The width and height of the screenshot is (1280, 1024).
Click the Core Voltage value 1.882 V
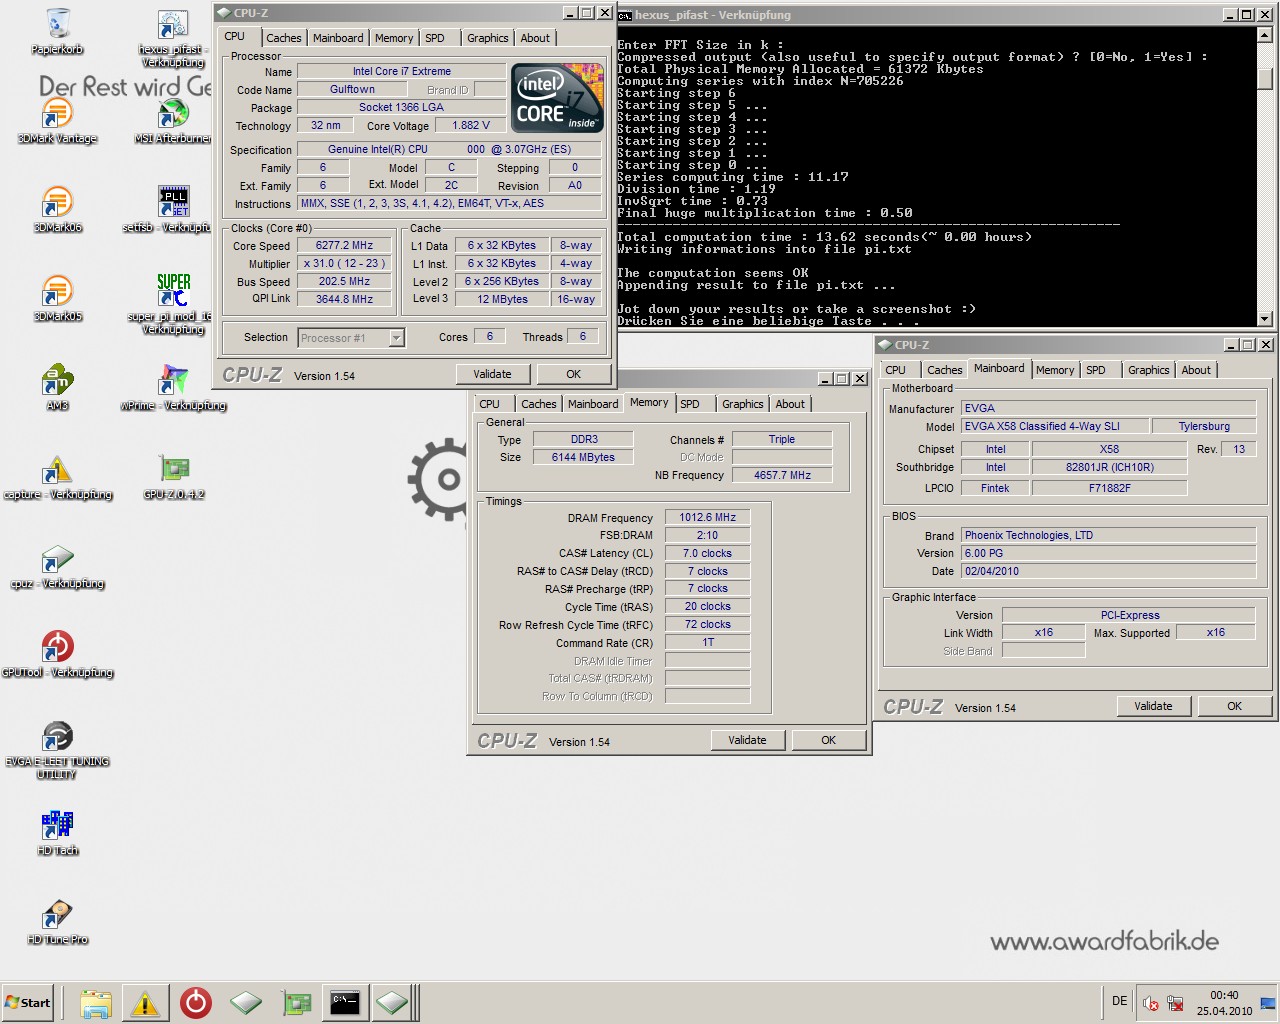coord(471,126)
